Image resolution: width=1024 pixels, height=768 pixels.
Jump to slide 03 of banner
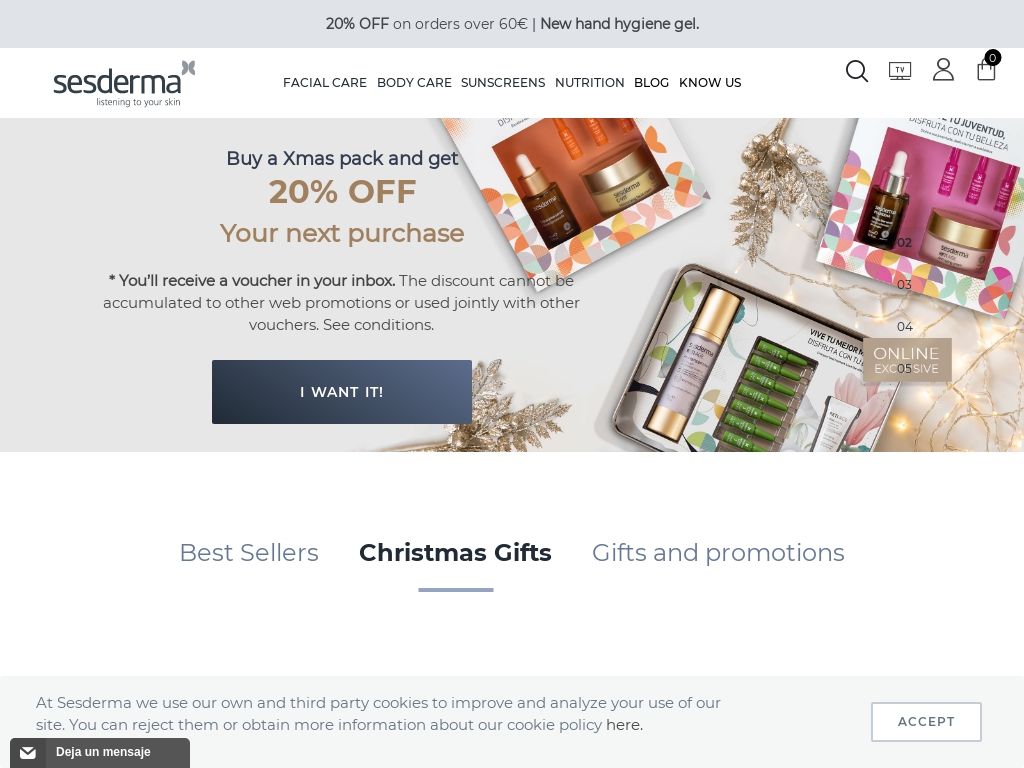pos(904,285)
